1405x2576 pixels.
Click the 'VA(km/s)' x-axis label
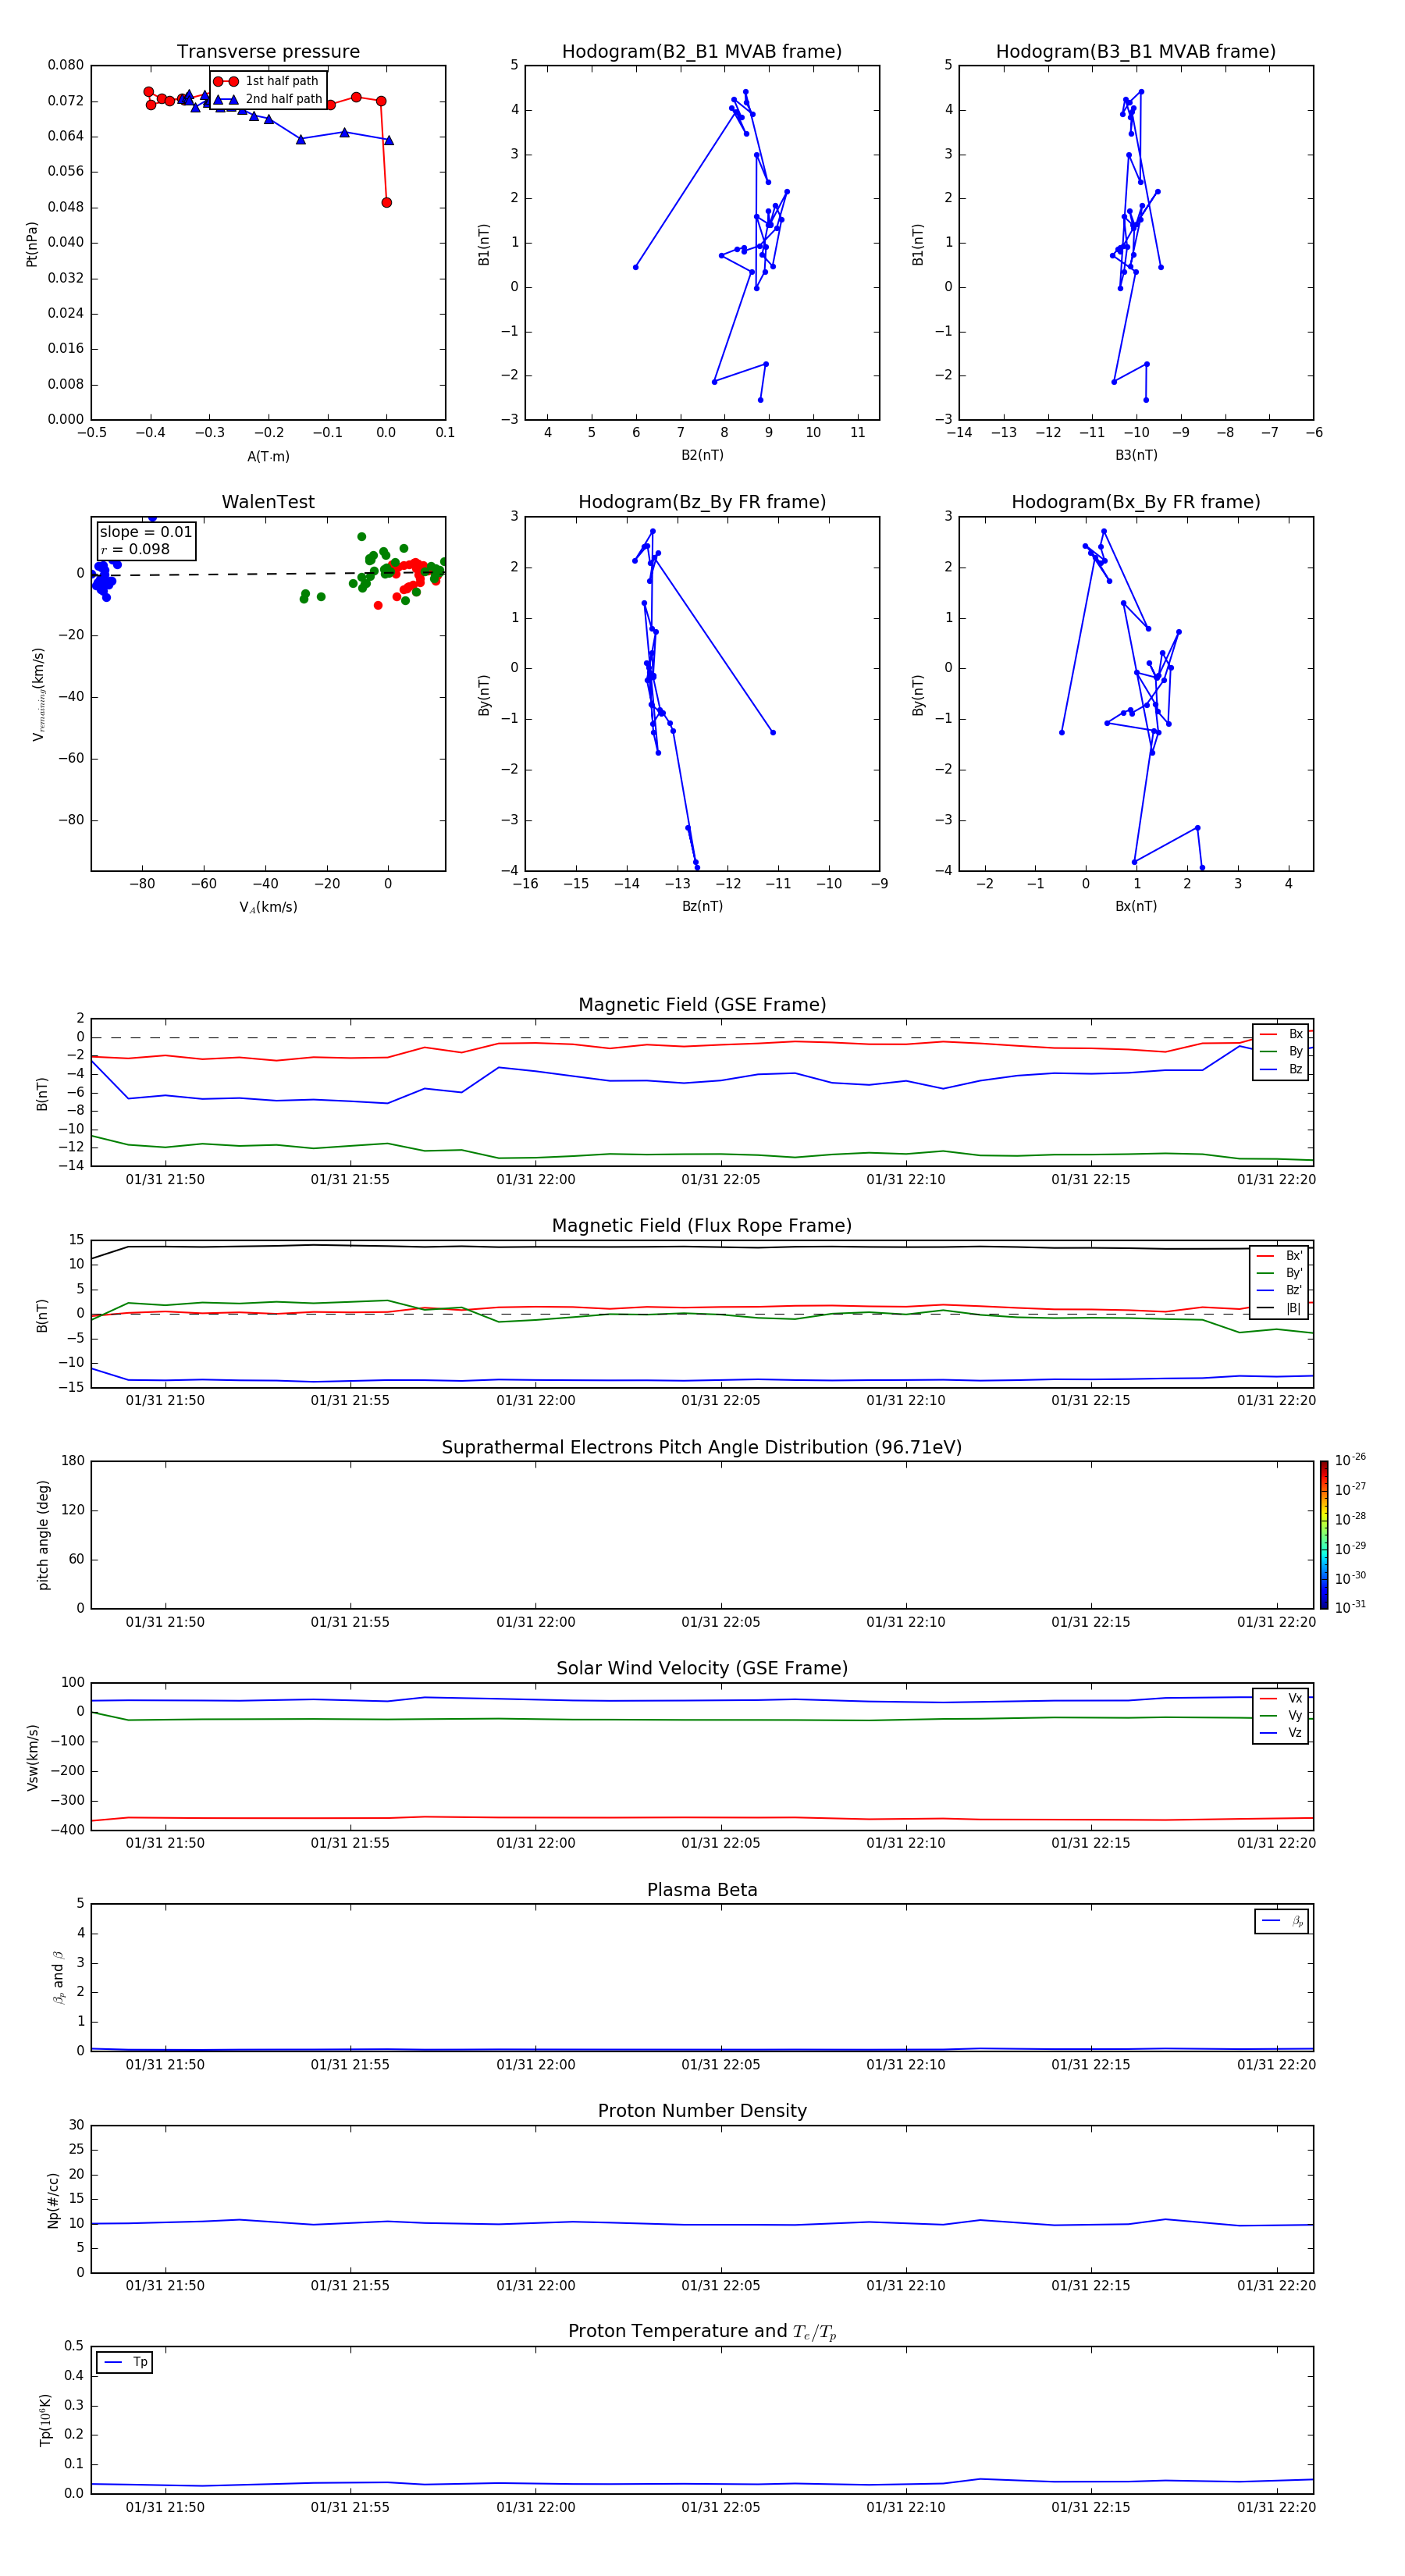tap(268, 907)
